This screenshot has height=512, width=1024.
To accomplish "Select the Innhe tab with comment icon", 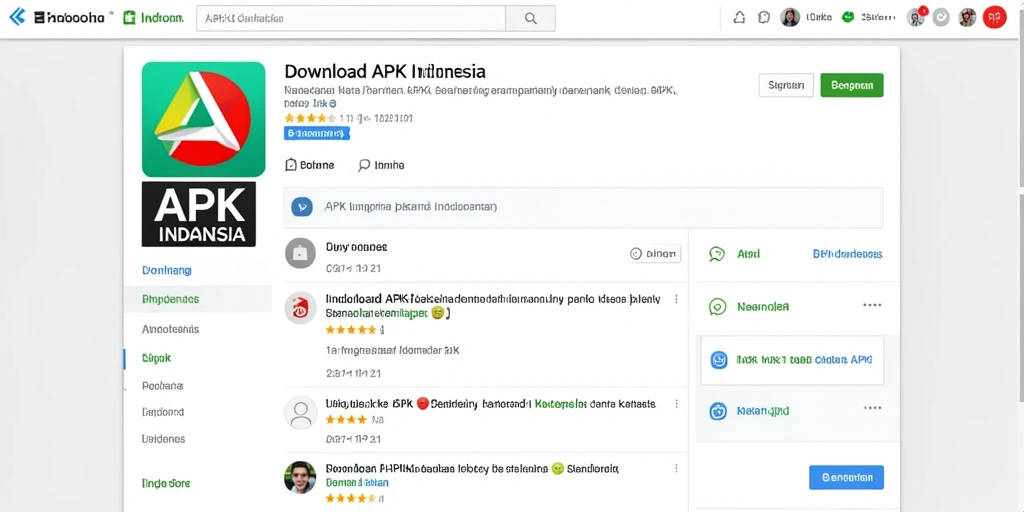I will (381, 165).
